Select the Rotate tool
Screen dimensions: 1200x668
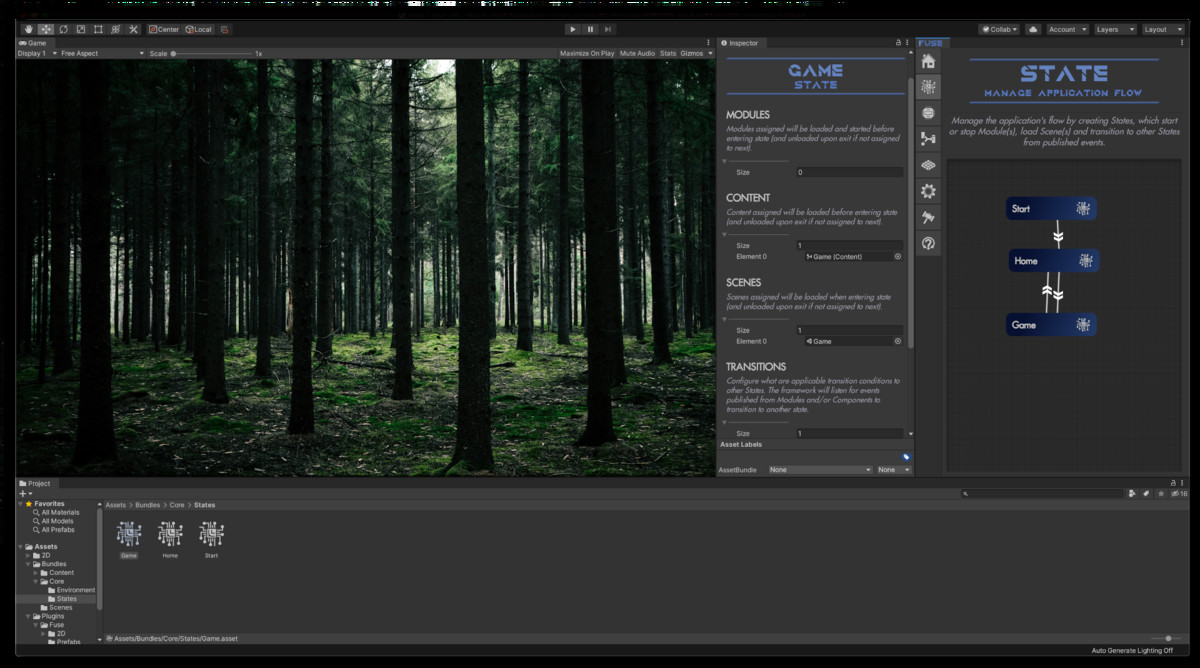(63, 29)
